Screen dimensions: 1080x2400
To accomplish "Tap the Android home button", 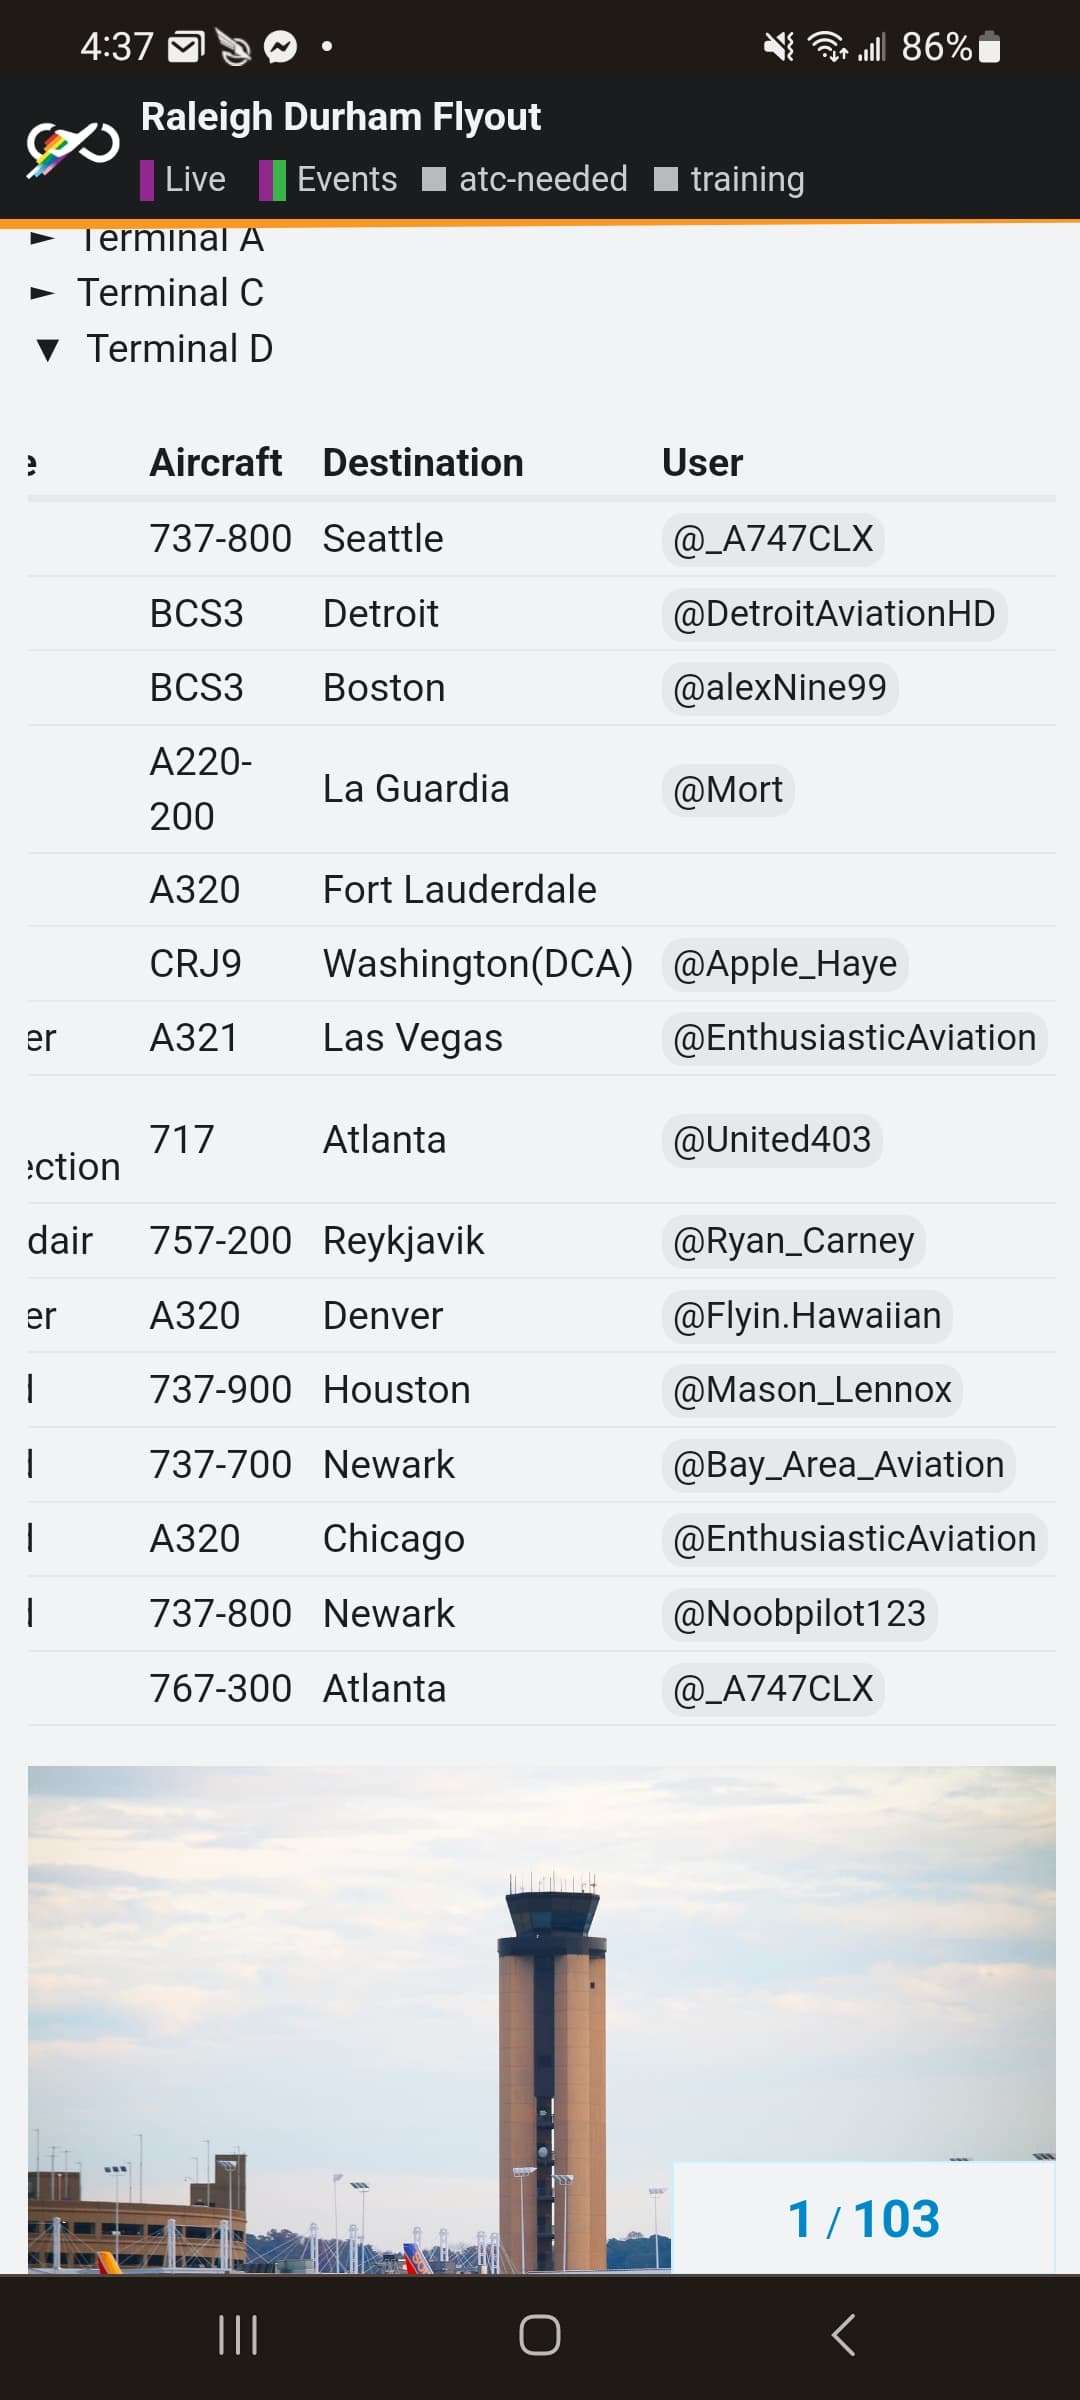I will pyautogui.click(x=540, y=2335).
